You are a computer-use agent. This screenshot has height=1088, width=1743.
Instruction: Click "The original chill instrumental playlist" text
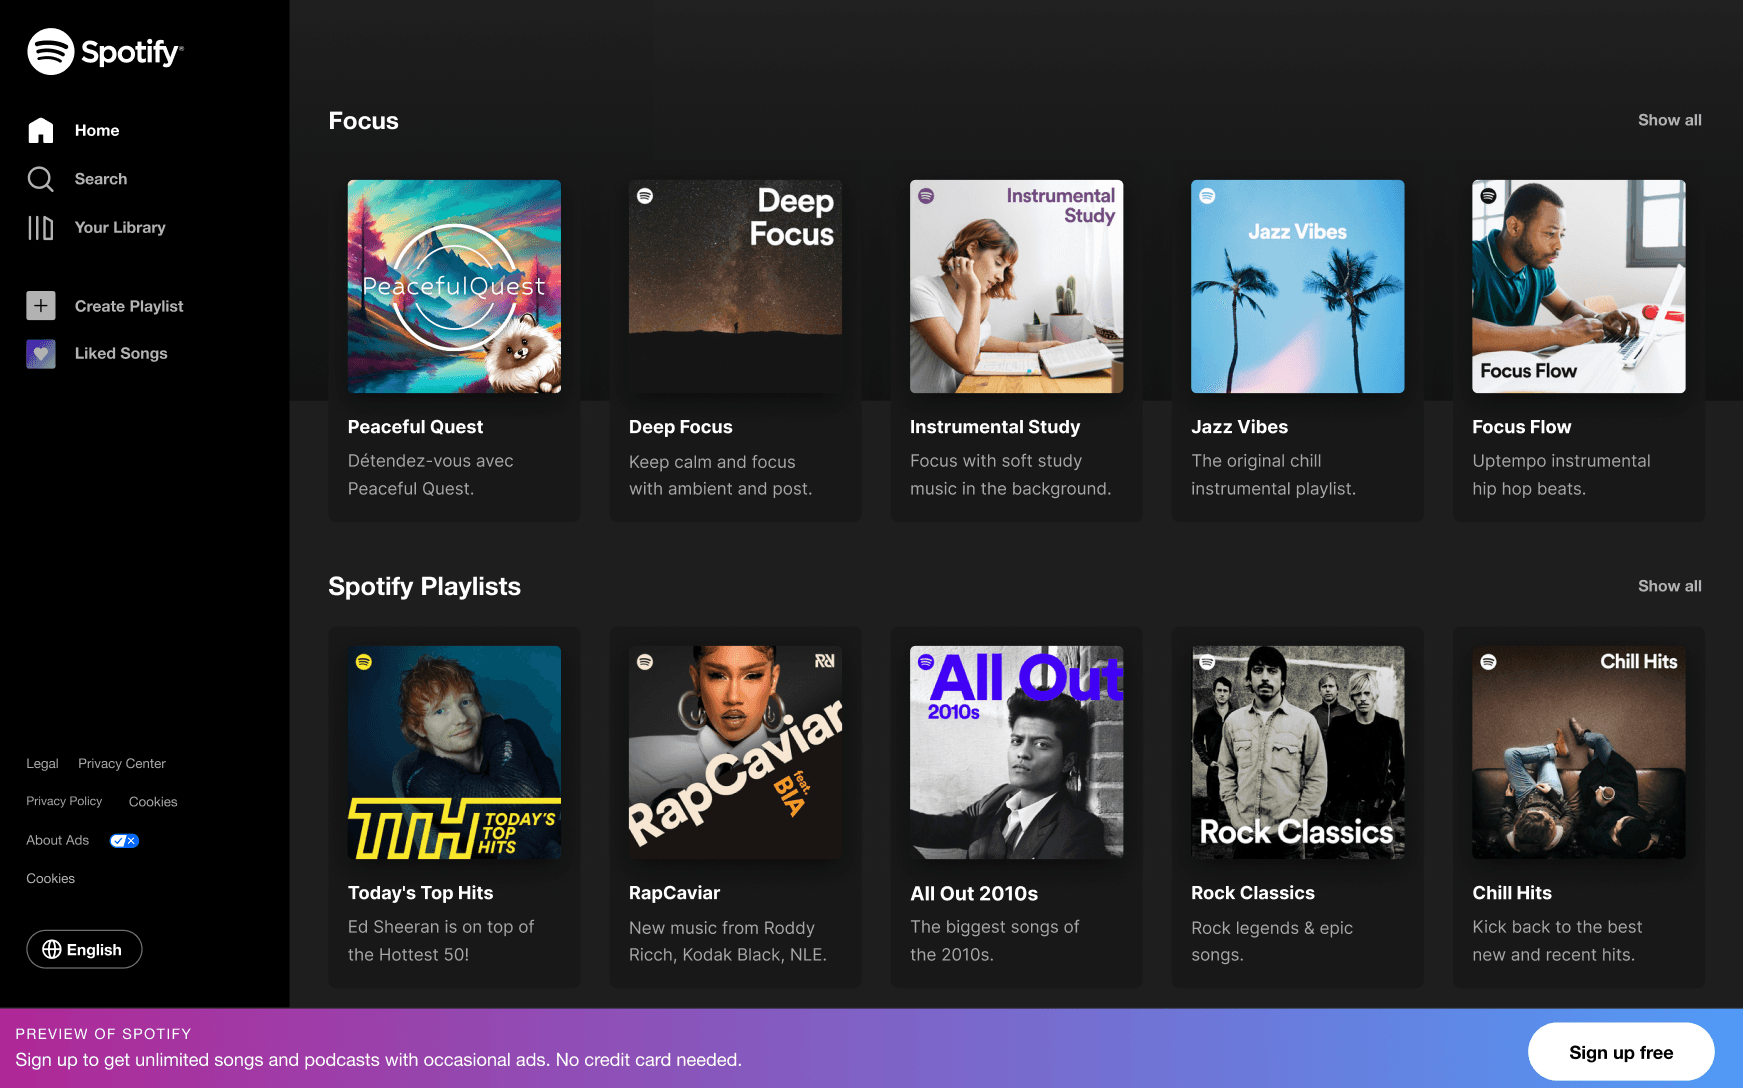coord(1273,475)
